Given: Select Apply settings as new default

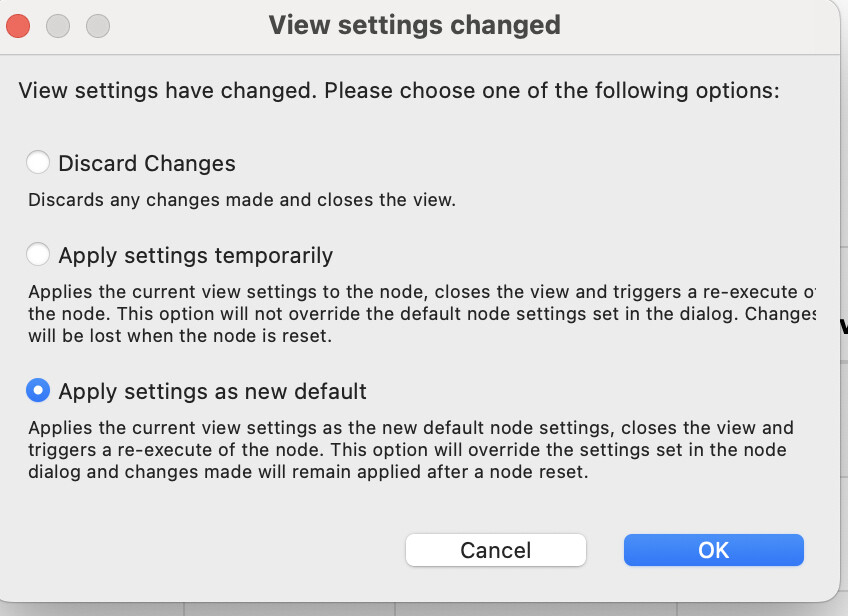Looking at the screenshot, I should point(38,391).
